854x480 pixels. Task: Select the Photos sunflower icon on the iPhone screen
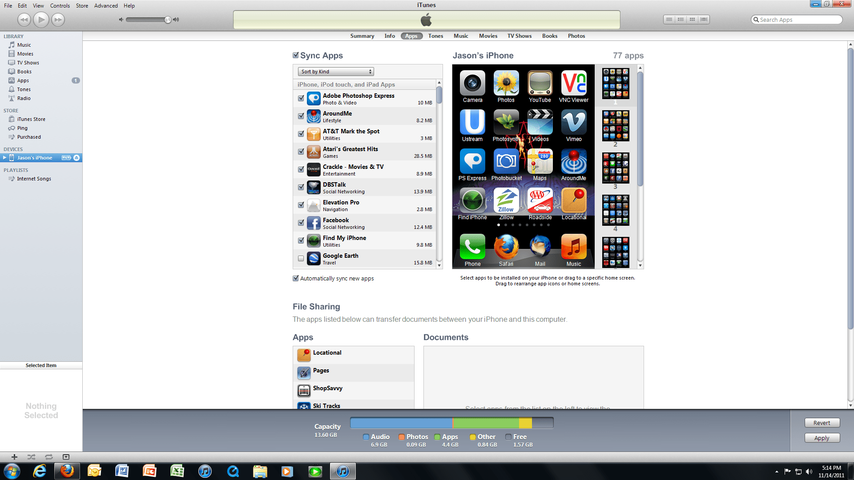click(x=506, y=83)
